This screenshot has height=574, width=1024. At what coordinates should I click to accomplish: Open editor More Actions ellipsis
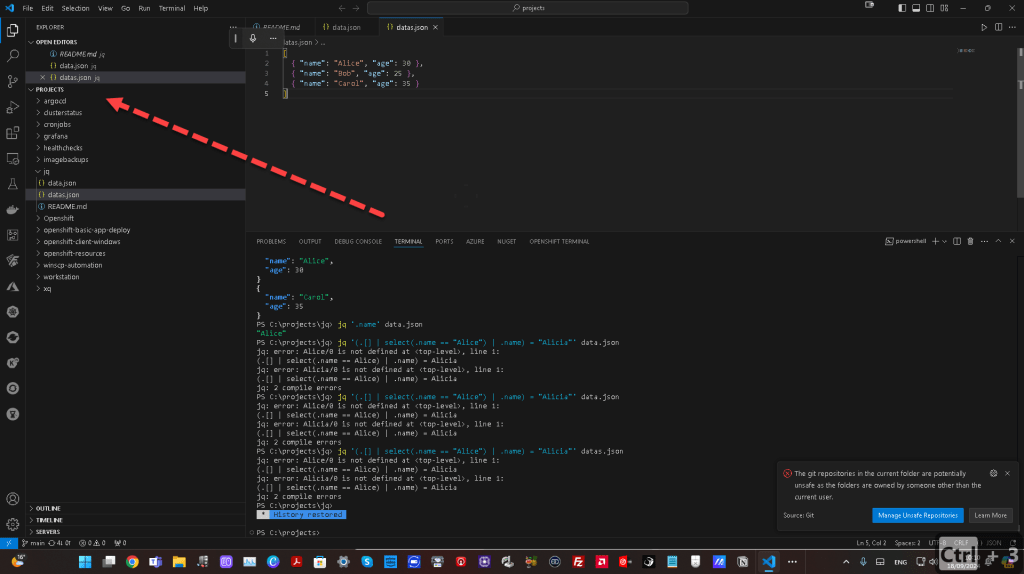pyautogui.click(x=1012, y=27)
